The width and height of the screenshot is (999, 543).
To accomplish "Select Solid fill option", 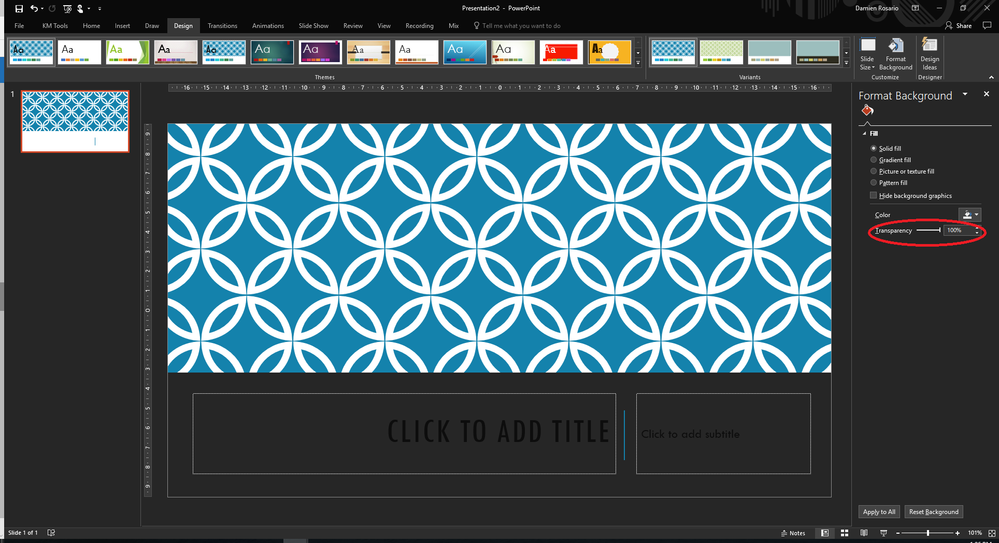I will pos(886,148).
